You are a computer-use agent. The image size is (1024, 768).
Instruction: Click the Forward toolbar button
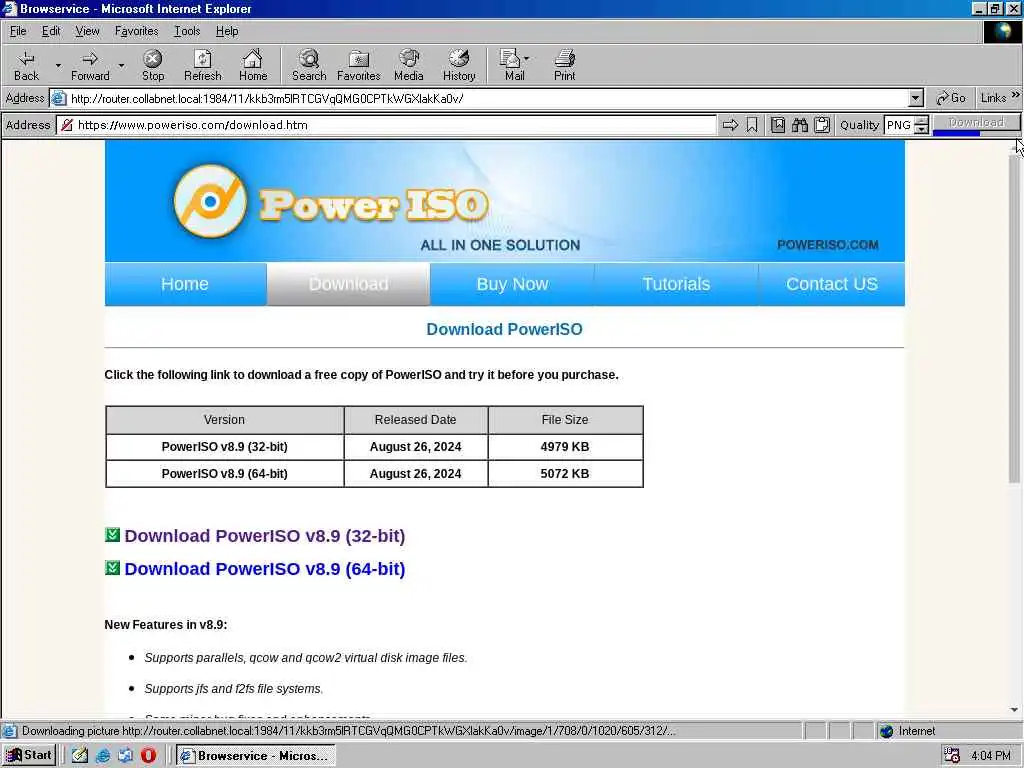click(x=90, y=65)
